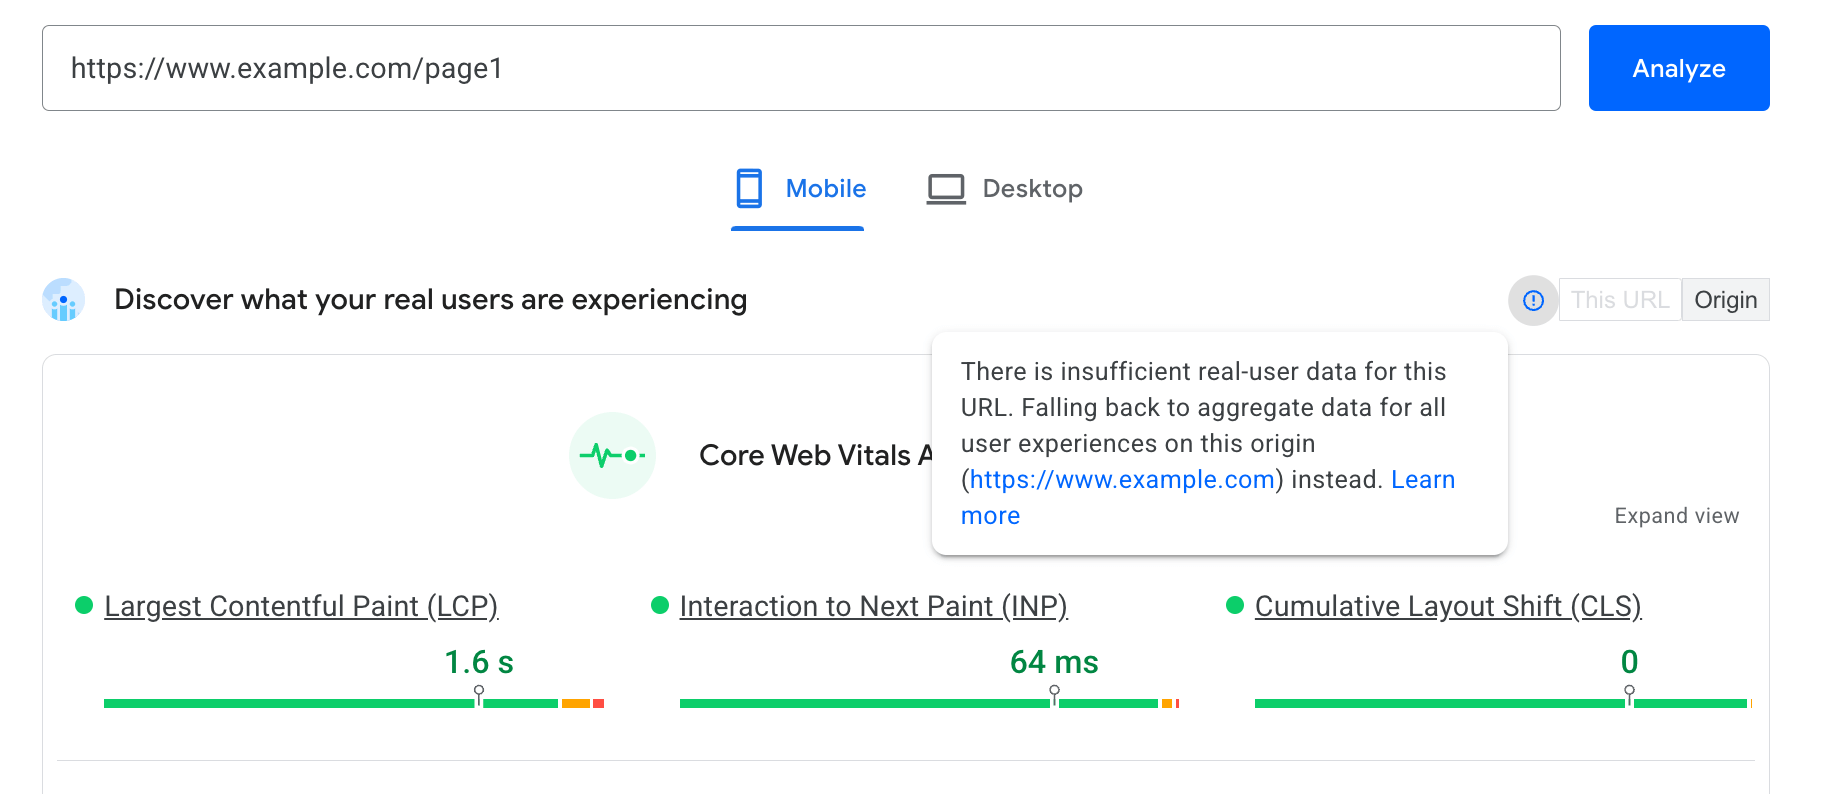1846x794 pixels.
Task: Open the https://www.example.com origin link
Action: pyautogui.click(x=1122, y=480)
